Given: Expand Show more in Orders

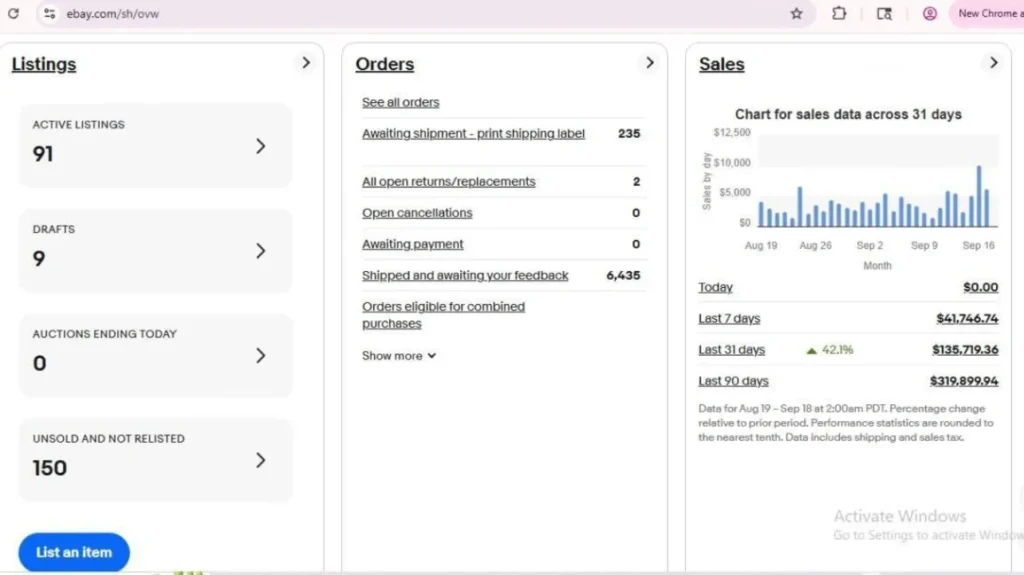Looking at the screenshot, I should [x=399, y=356].
